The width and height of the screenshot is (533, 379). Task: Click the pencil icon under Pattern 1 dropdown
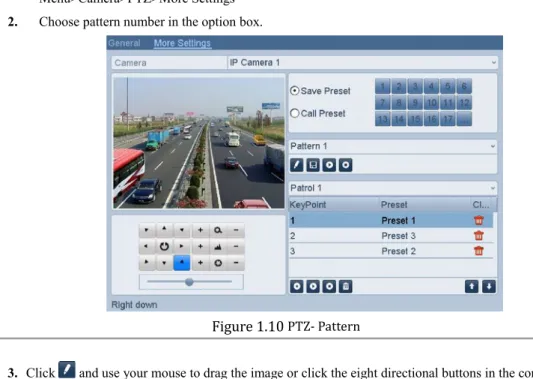(x=297, y=165)
